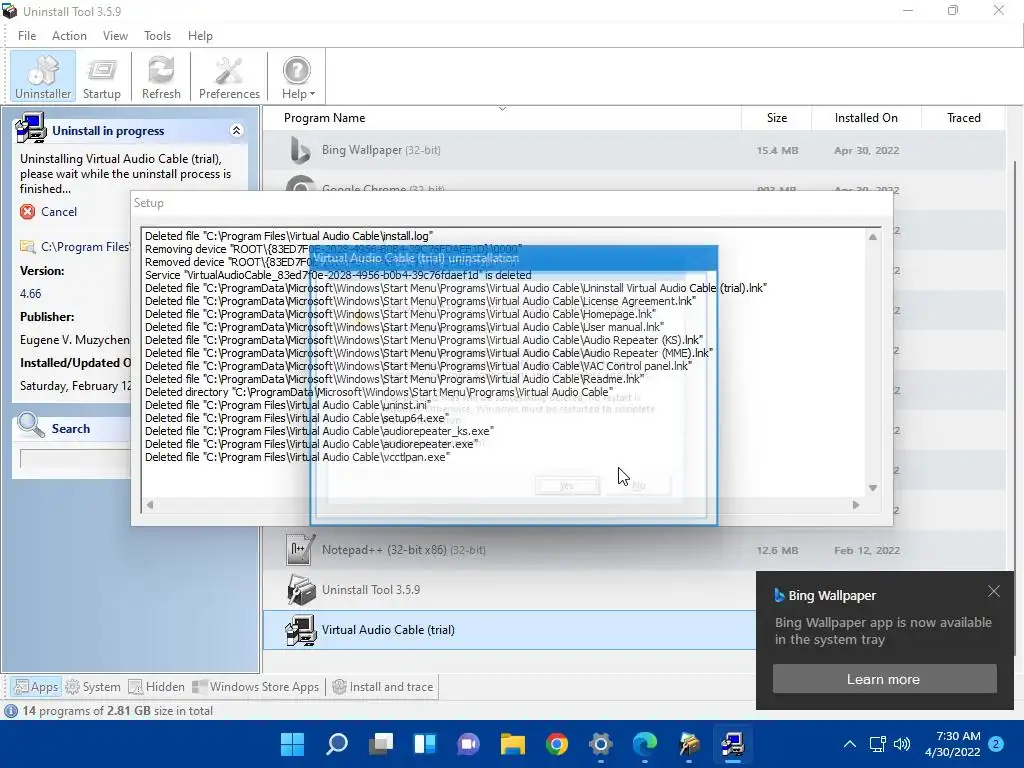
Task: Open File Explorer from taskbar
Action: click(x=513, y=744)
